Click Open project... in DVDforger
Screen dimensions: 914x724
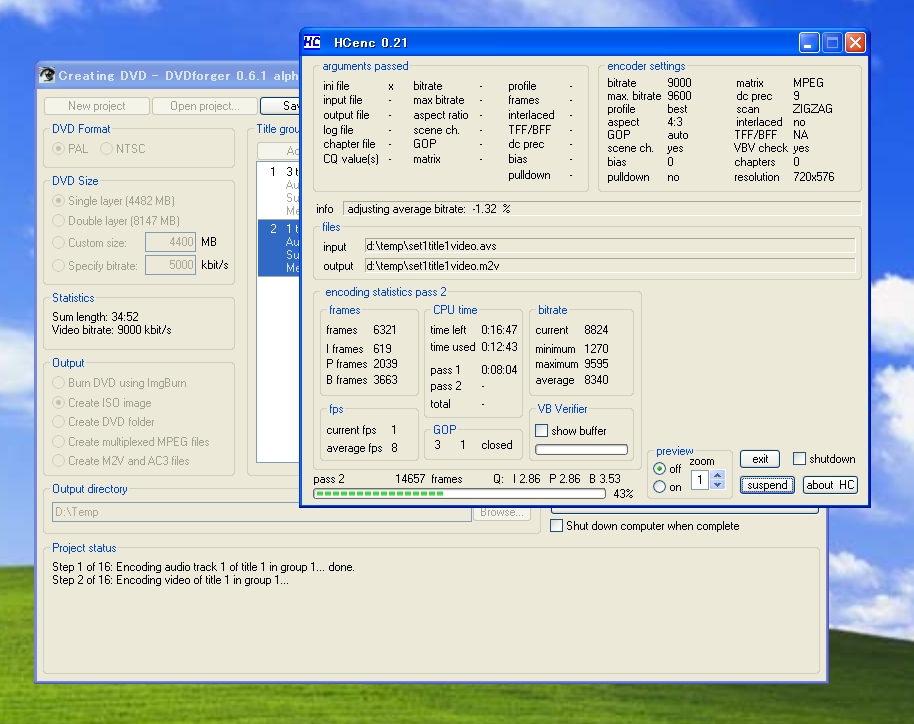click(x=205, y=106)
